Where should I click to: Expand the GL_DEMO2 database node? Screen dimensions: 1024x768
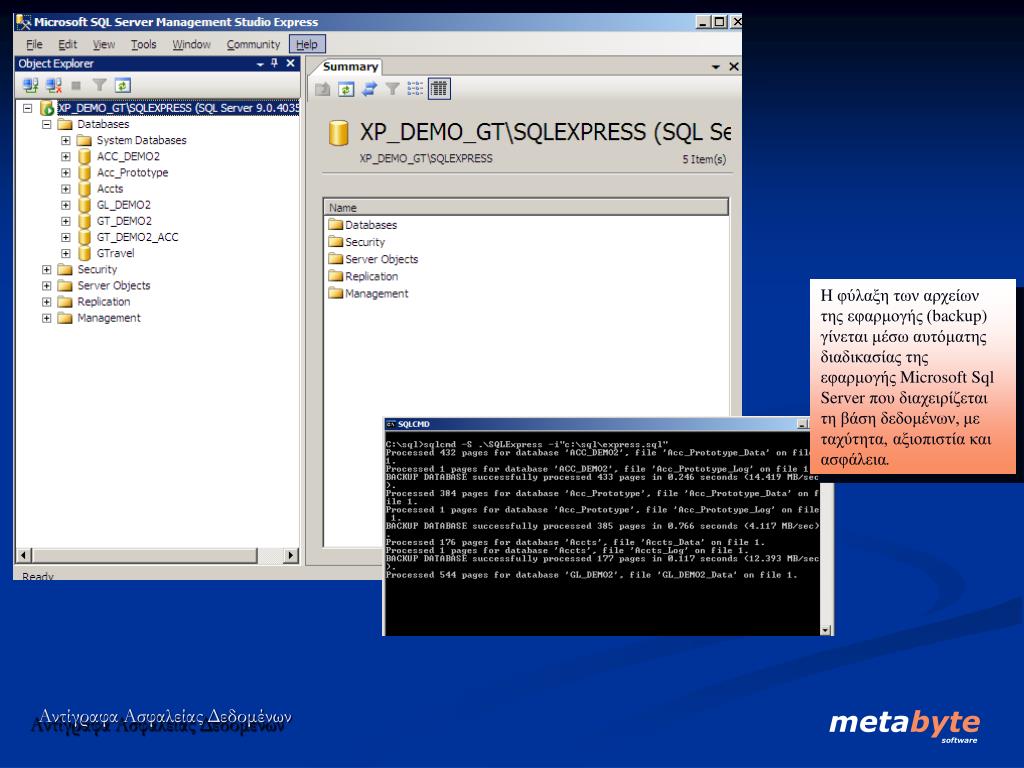(x=65, y=205)
